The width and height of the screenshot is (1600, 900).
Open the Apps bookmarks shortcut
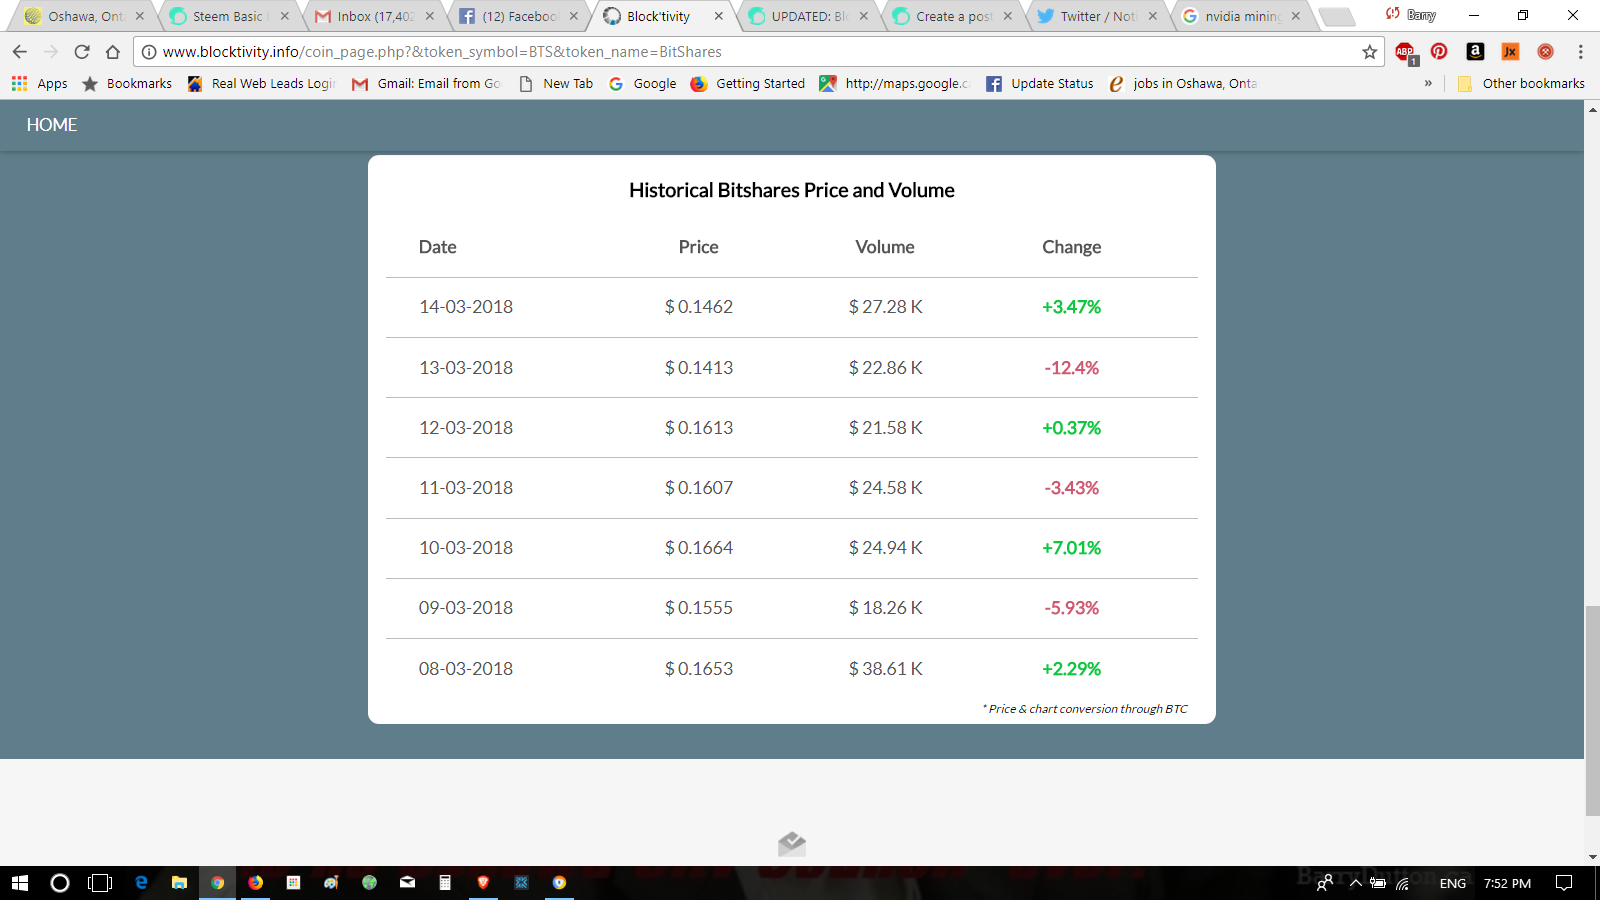coord(40,84)
